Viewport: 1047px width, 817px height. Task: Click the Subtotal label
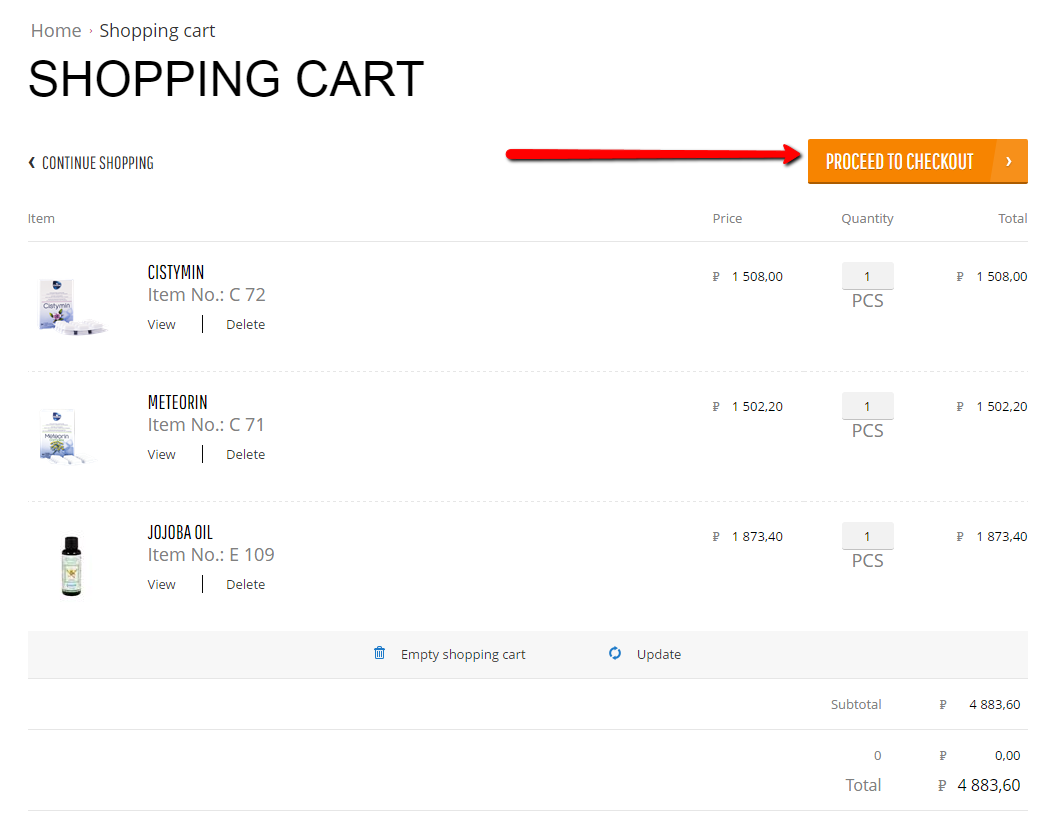(x=856, y=705)
